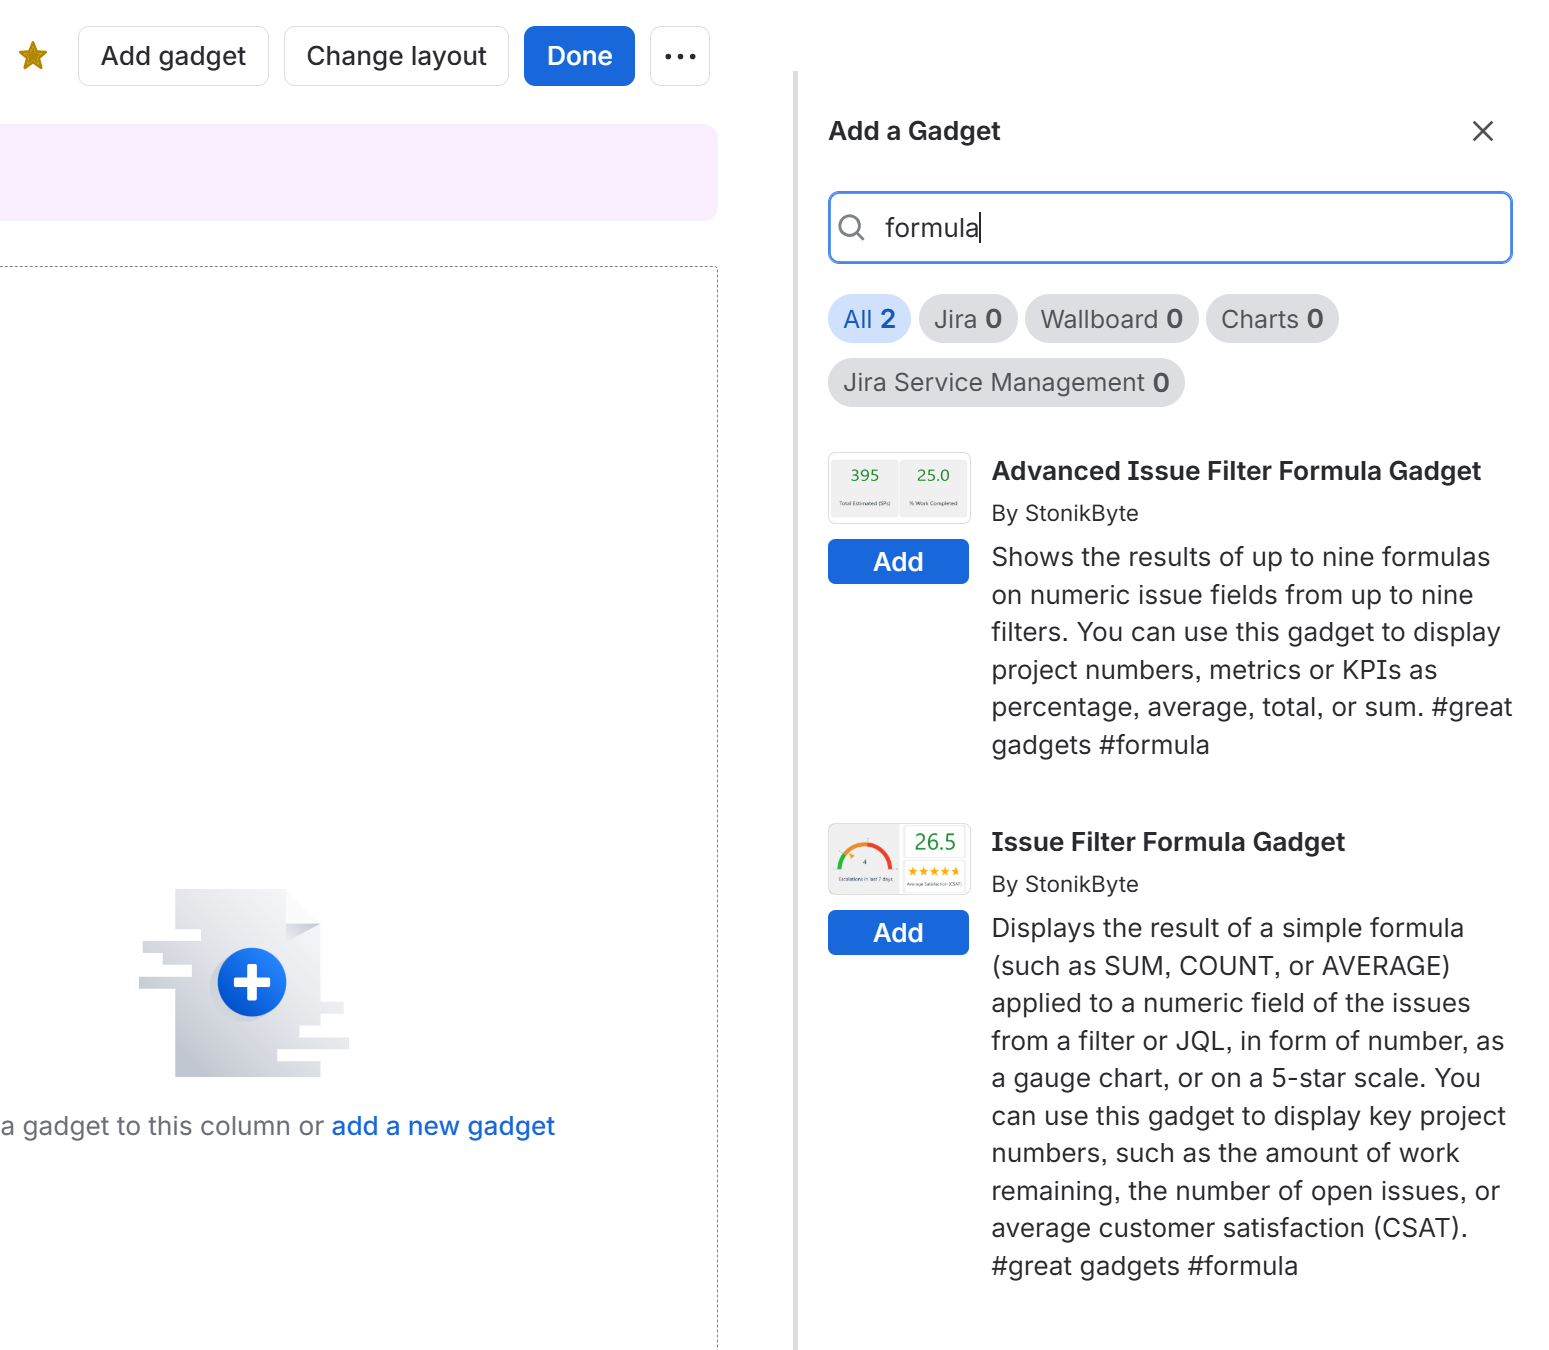Click the Change layout button

point(396,56)
